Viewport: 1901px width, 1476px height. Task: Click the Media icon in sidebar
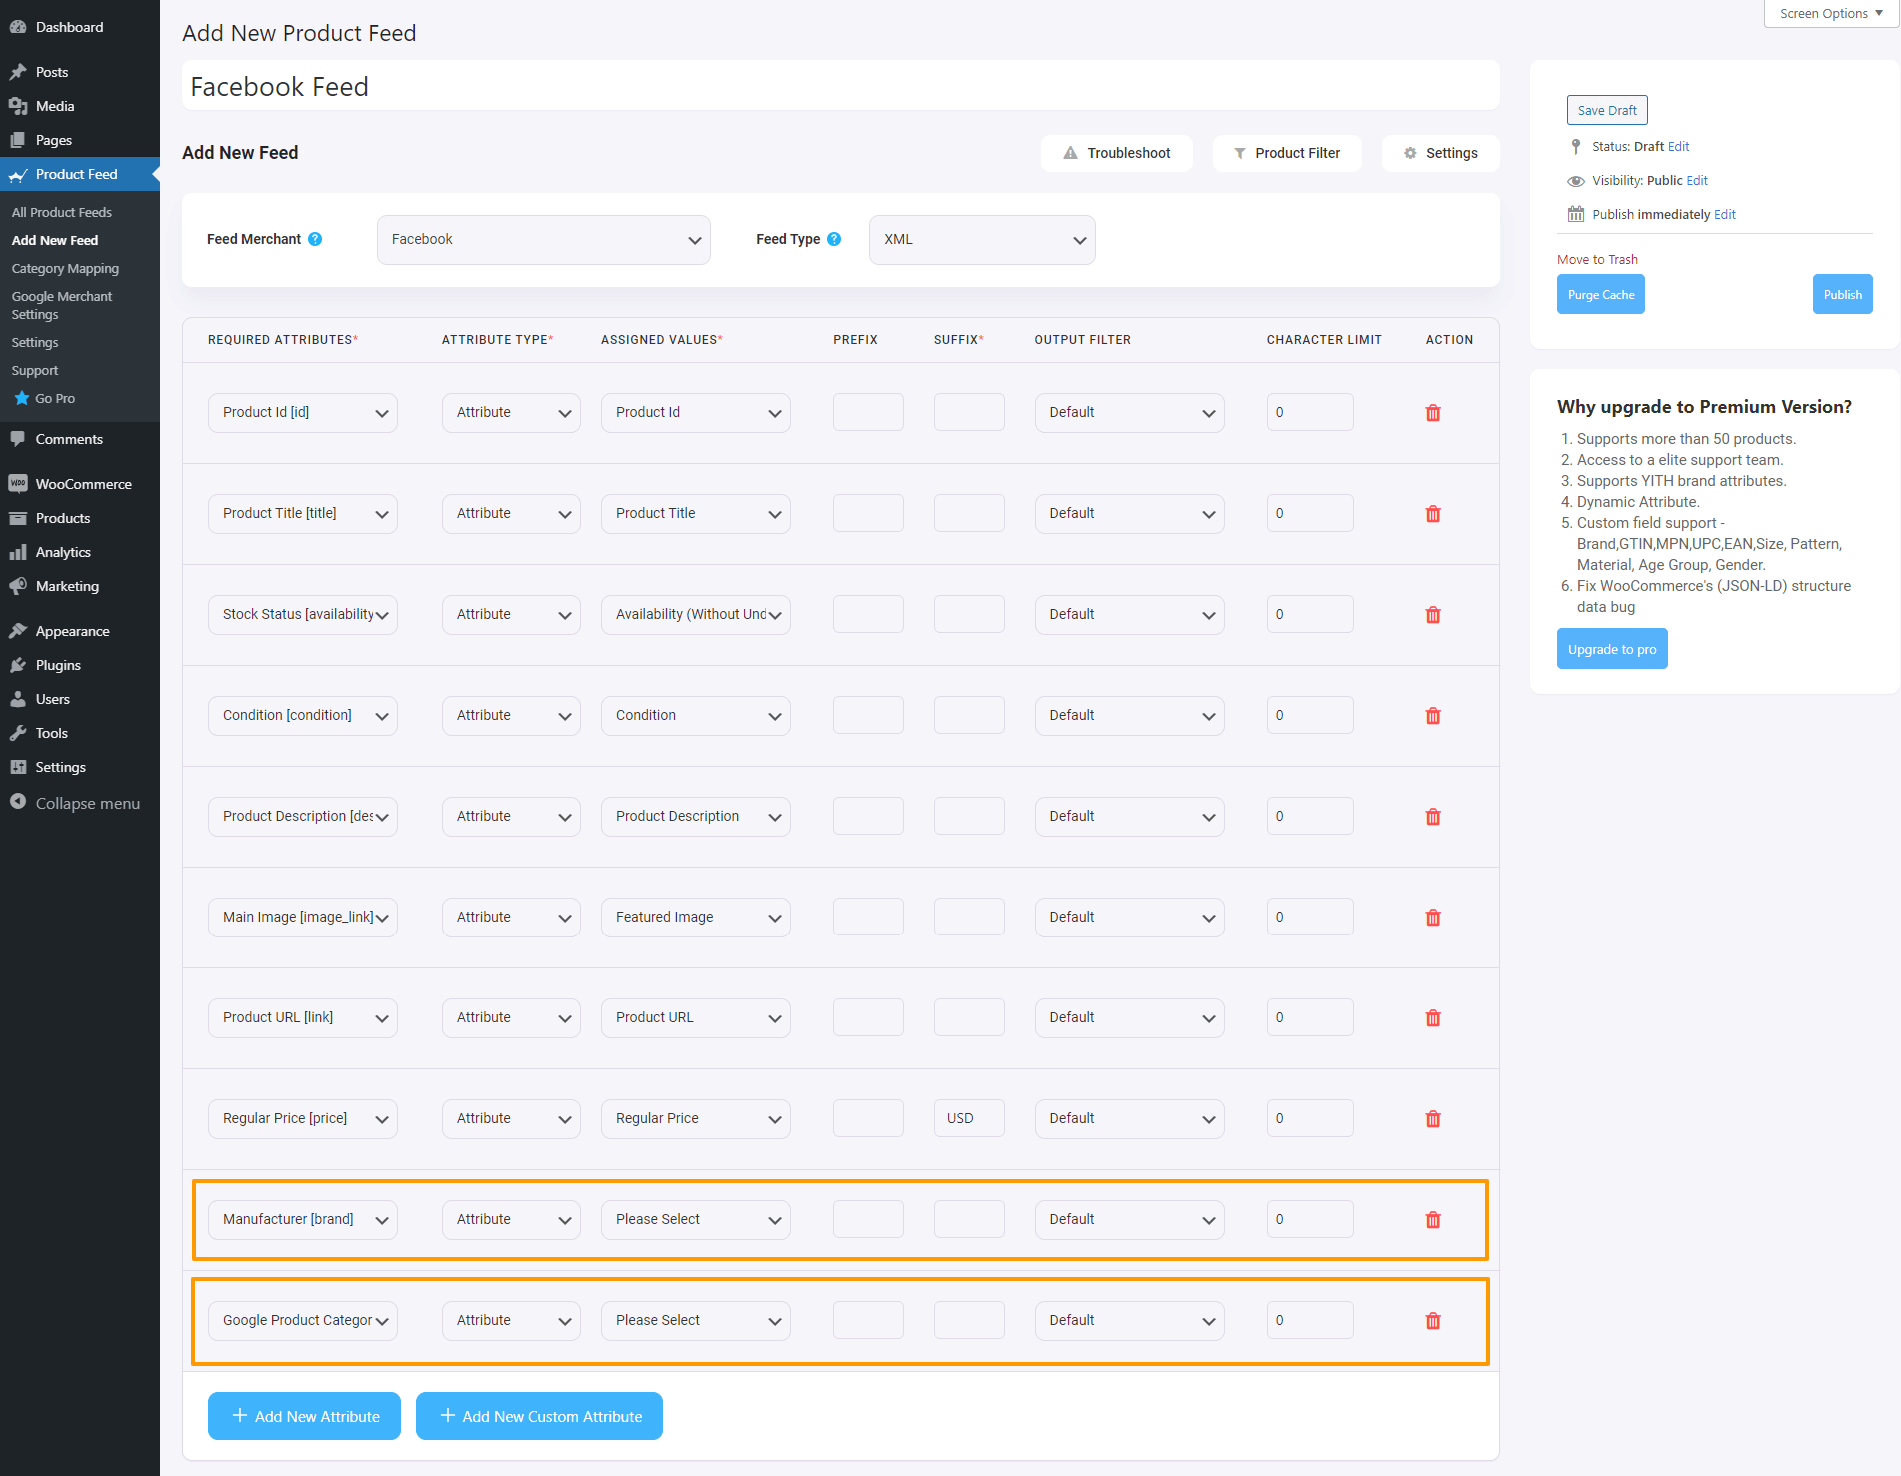point(18,106)
